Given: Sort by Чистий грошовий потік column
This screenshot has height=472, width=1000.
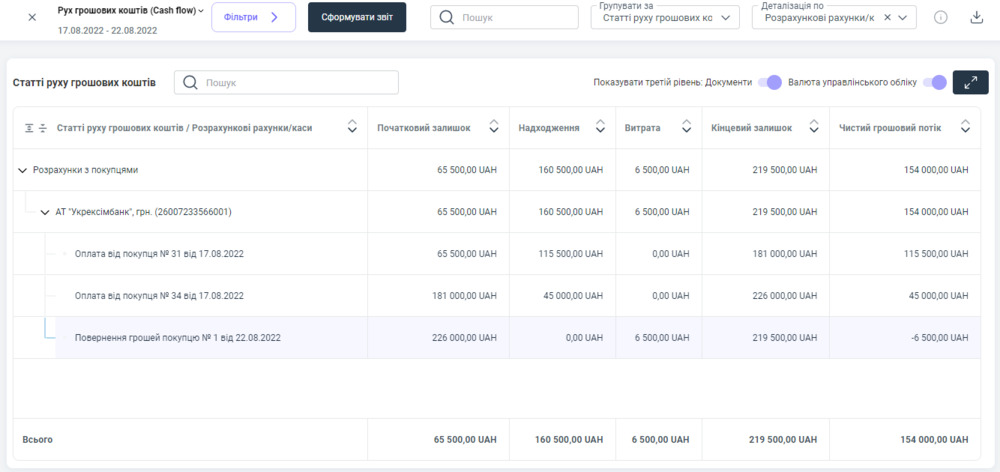Looking at the screenshot, I should click(965, 127).
